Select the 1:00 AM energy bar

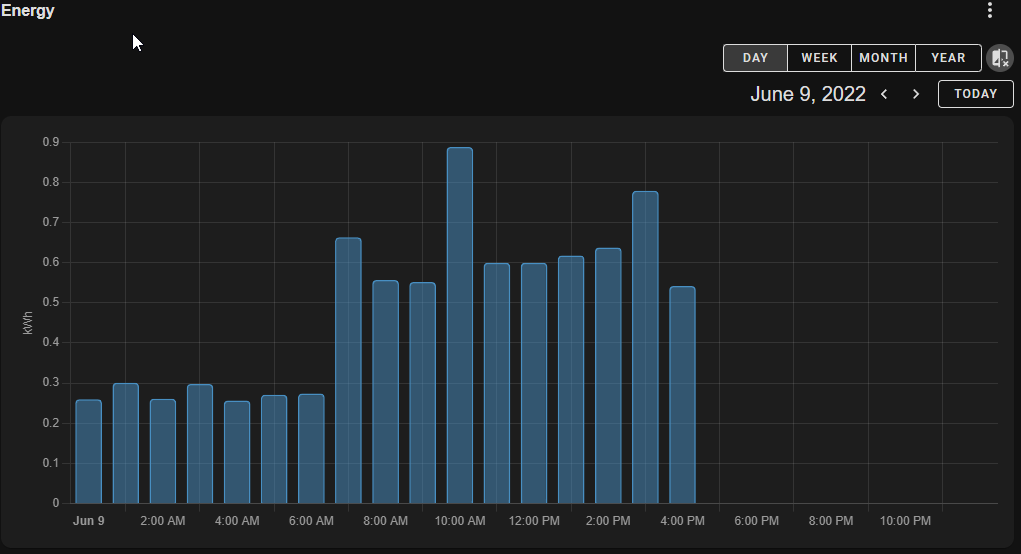coord(126,443)
